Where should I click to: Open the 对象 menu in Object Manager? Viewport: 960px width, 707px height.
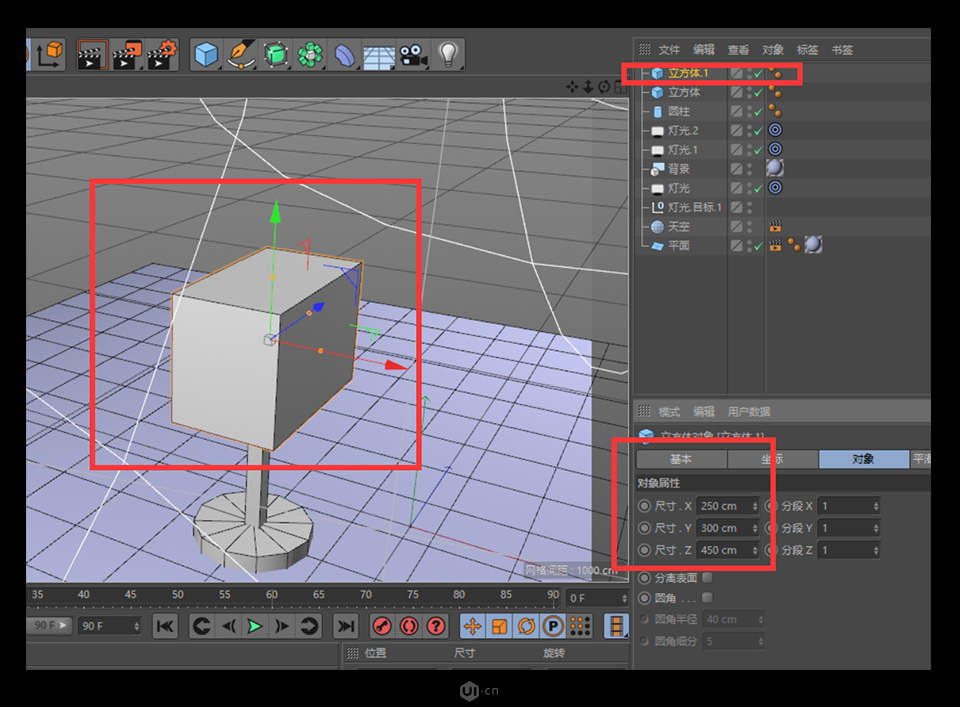point(772,49)
